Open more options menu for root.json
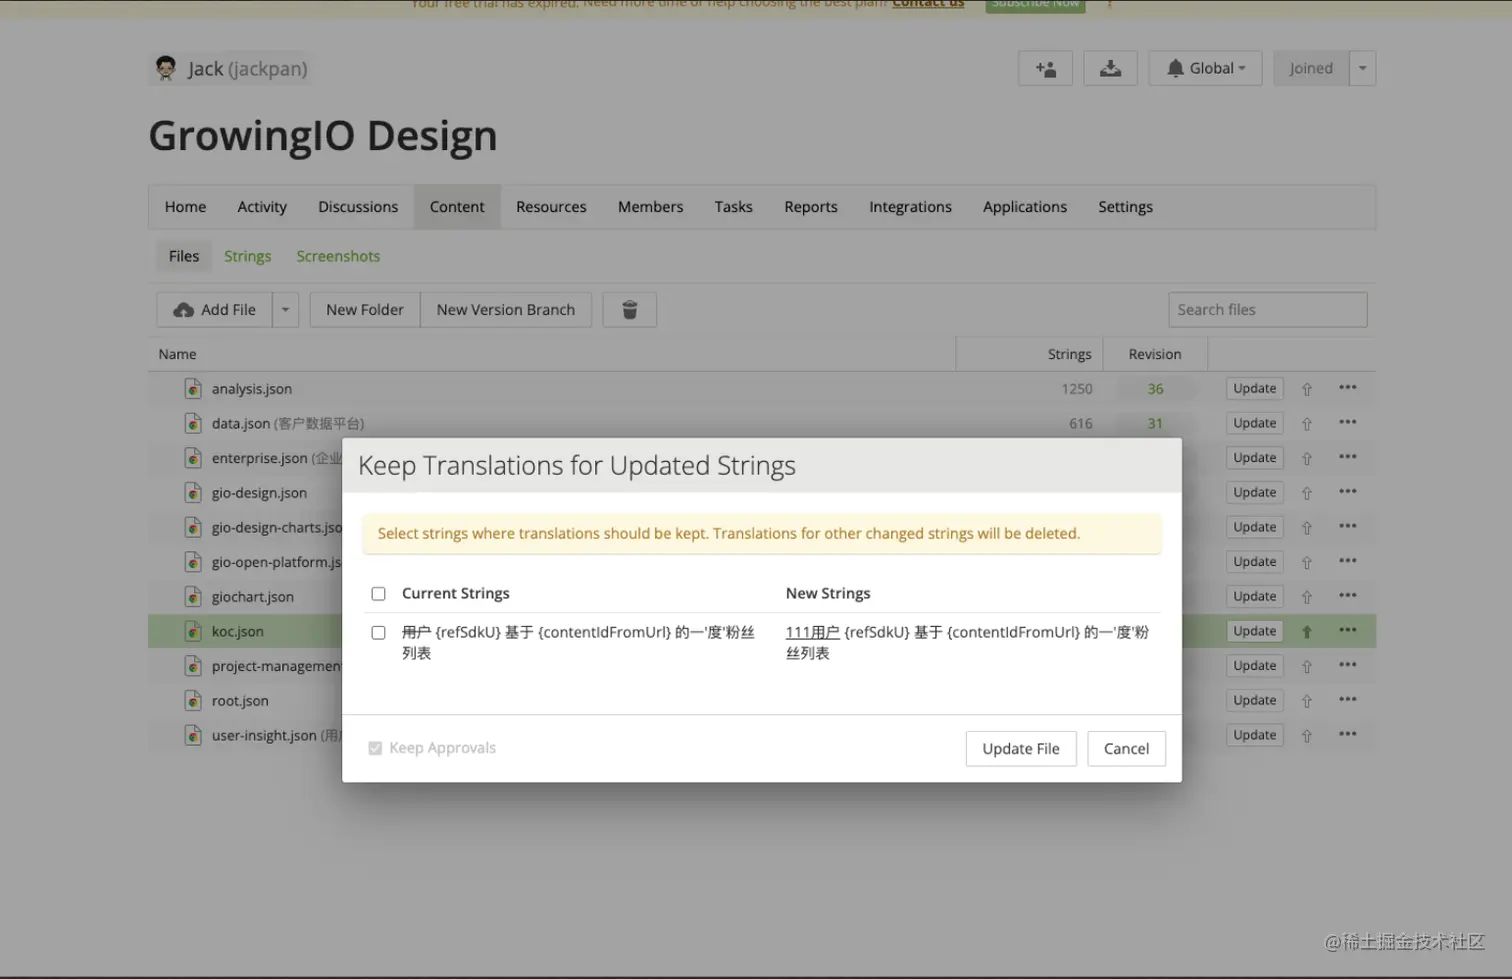This screenshot has width=1512, height=979. tap(1348, 700)
